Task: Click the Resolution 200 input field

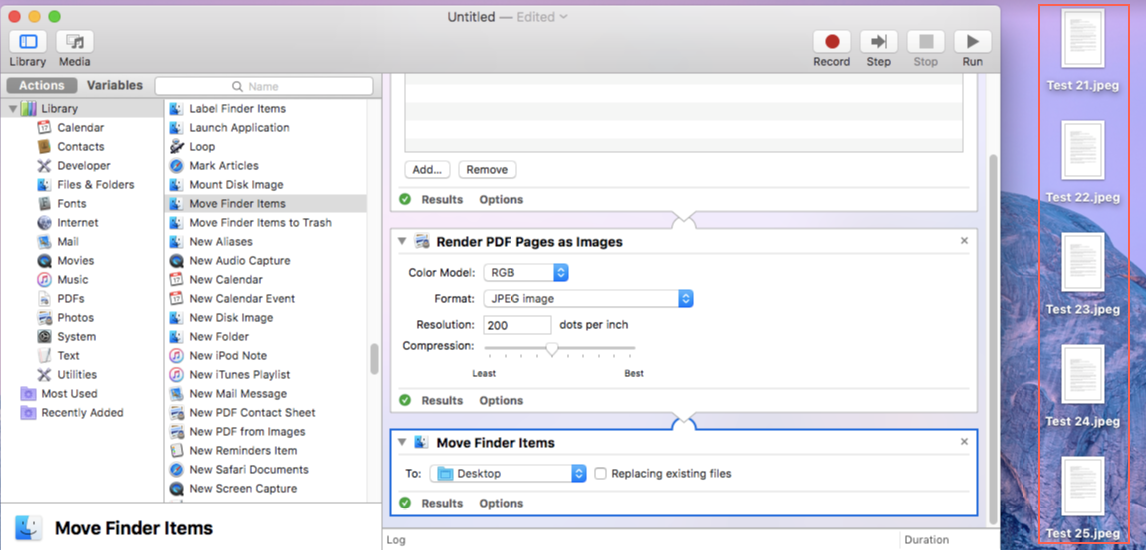Action: [517, 324]
